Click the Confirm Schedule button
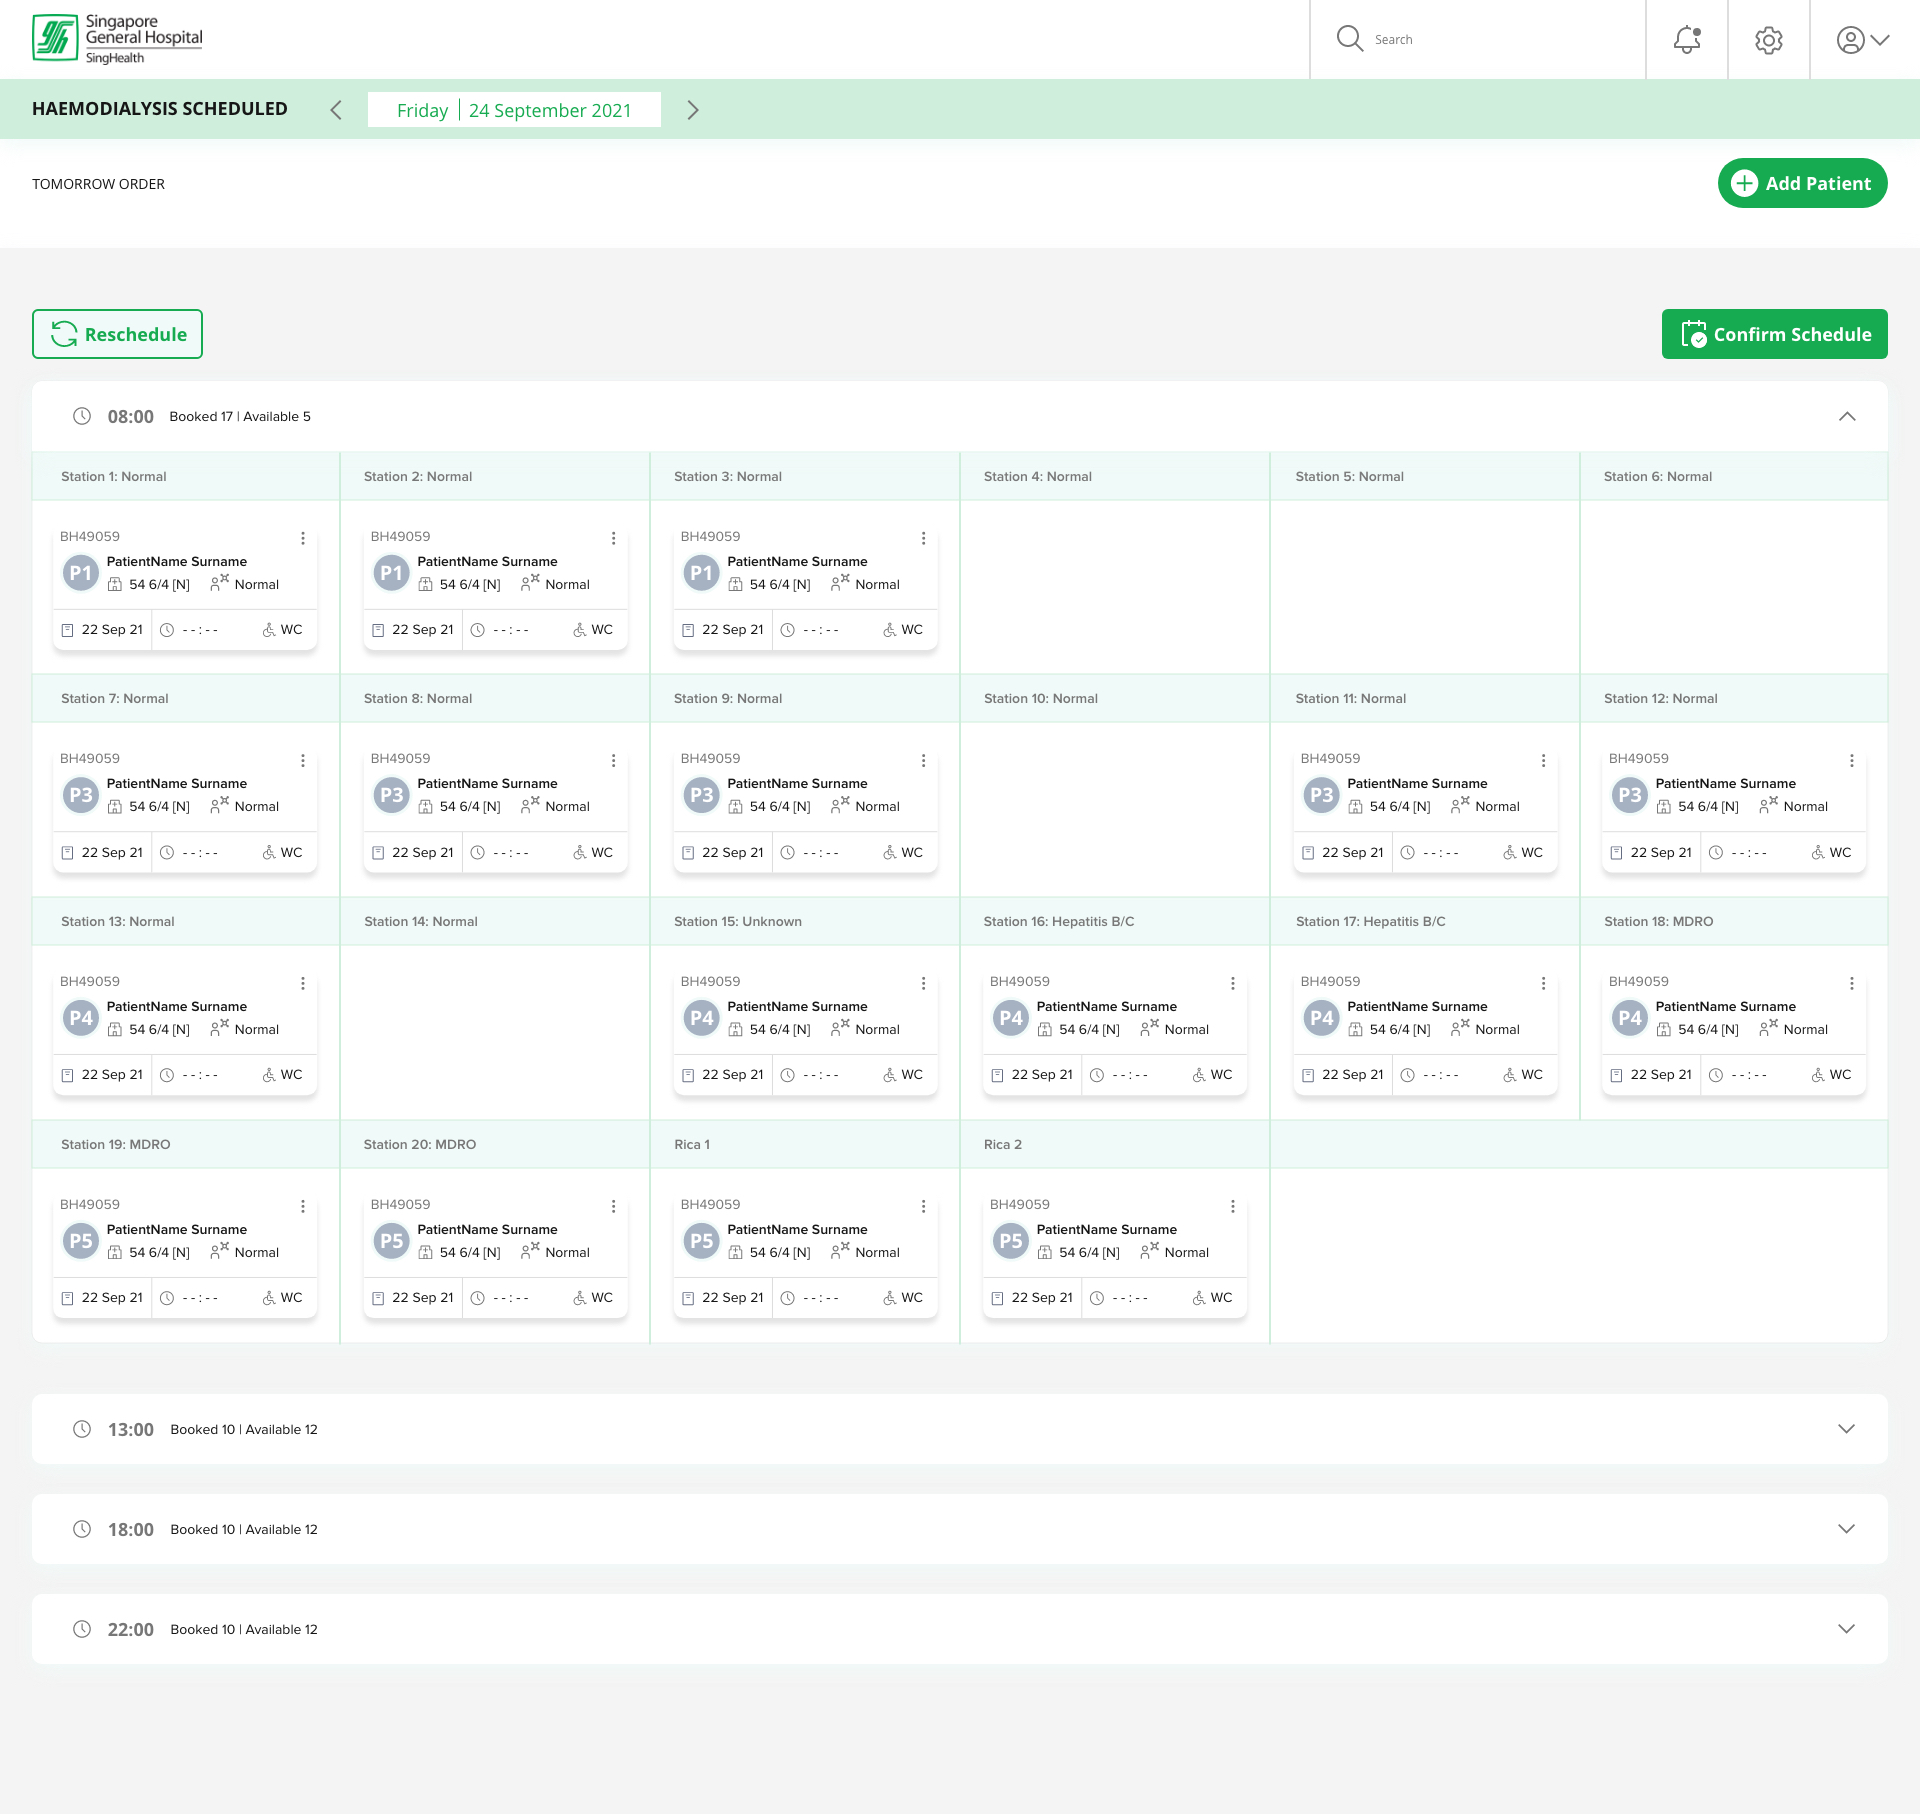 (1775, 334)
